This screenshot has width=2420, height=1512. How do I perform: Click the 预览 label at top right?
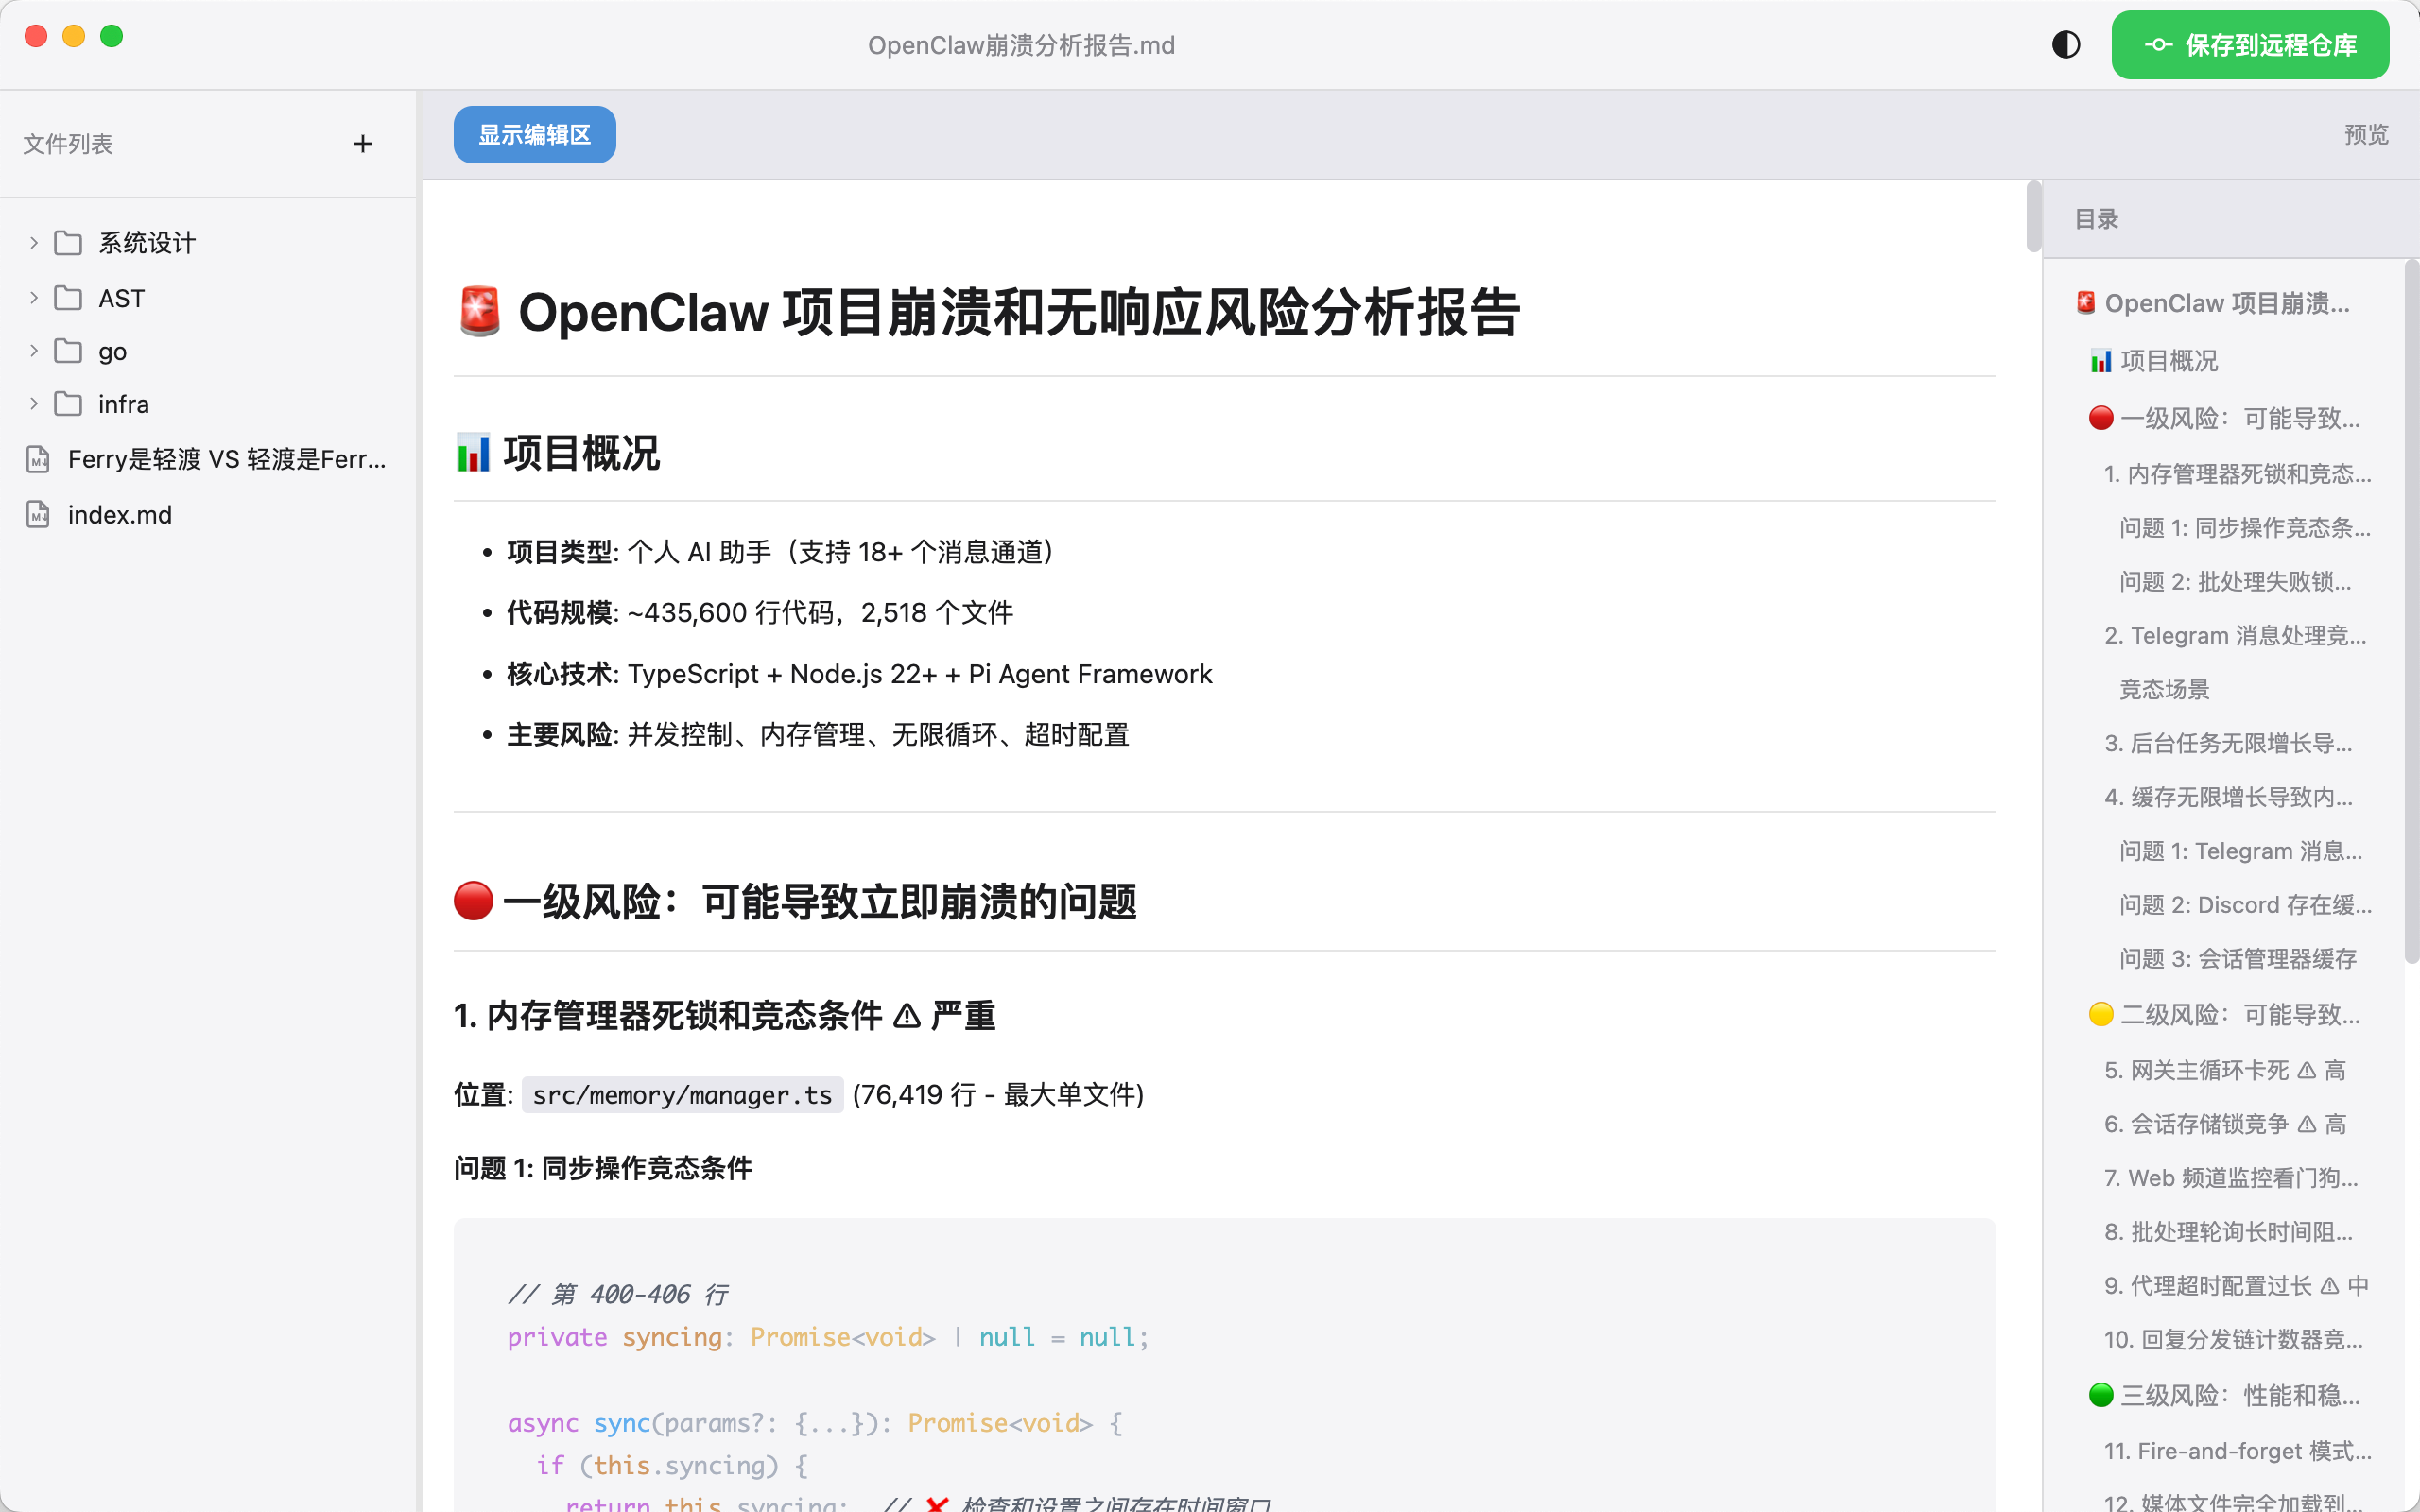click(x=2365, y=135)
